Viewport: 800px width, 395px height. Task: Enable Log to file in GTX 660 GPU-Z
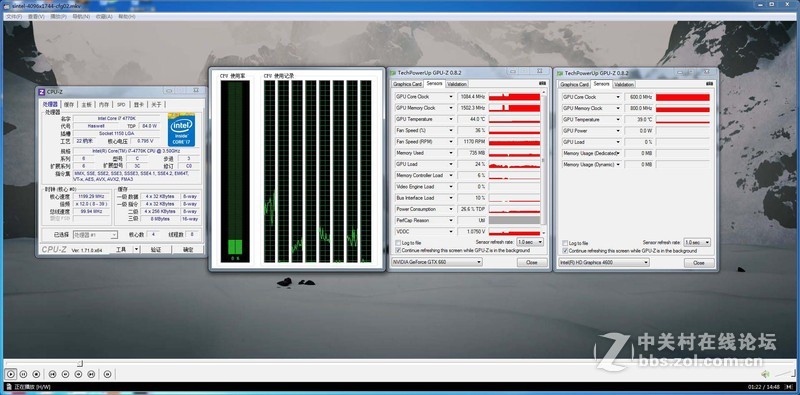pos(398,243)
